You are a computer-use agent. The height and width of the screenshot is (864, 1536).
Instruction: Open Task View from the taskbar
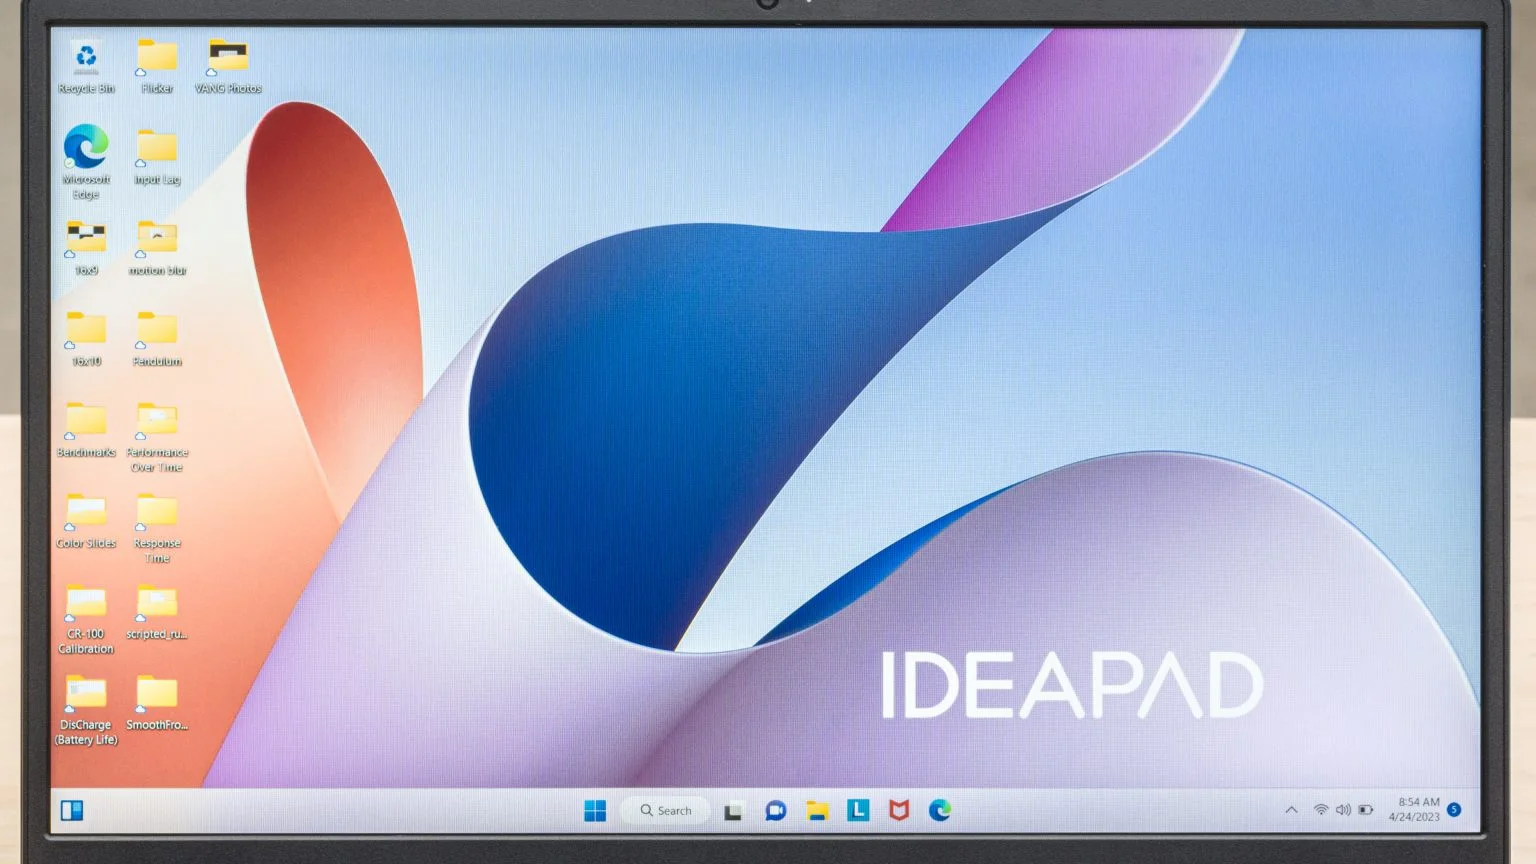[x=733, y=811]
